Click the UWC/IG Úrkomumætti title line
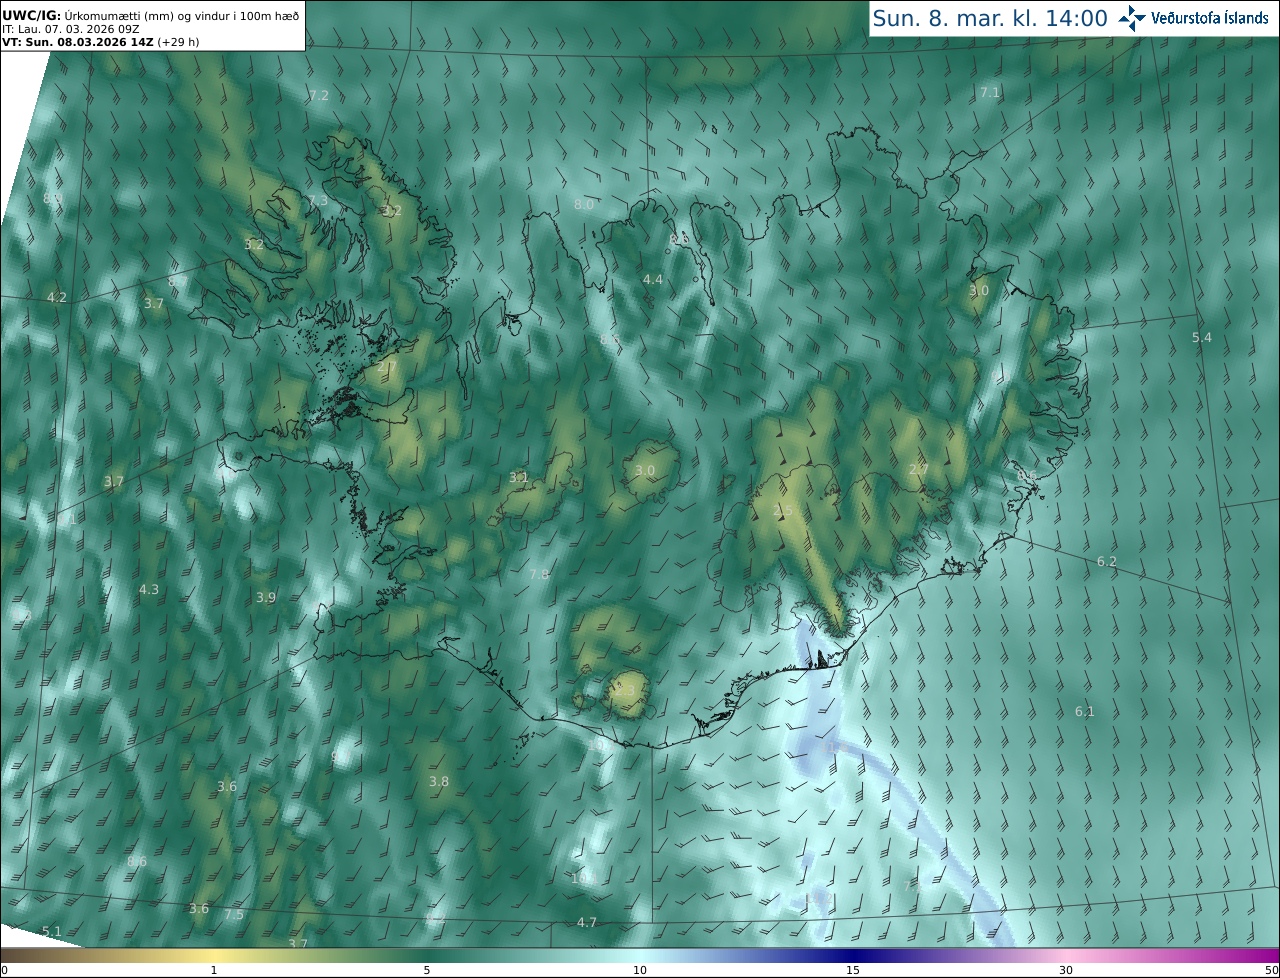Image resolution: width=1280 pixels, height=978 pixels. point(150,14)
